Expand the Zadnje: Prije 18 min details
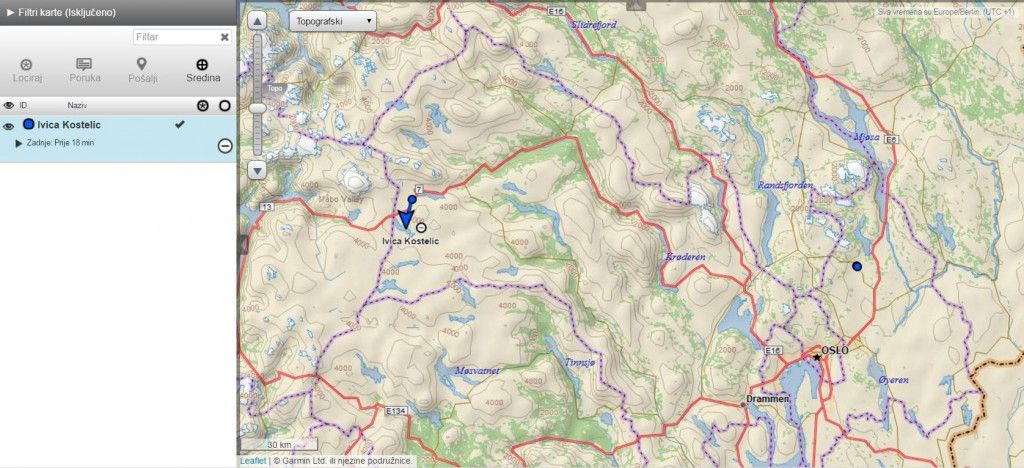 pyautogui.click(x=19, y=143)
